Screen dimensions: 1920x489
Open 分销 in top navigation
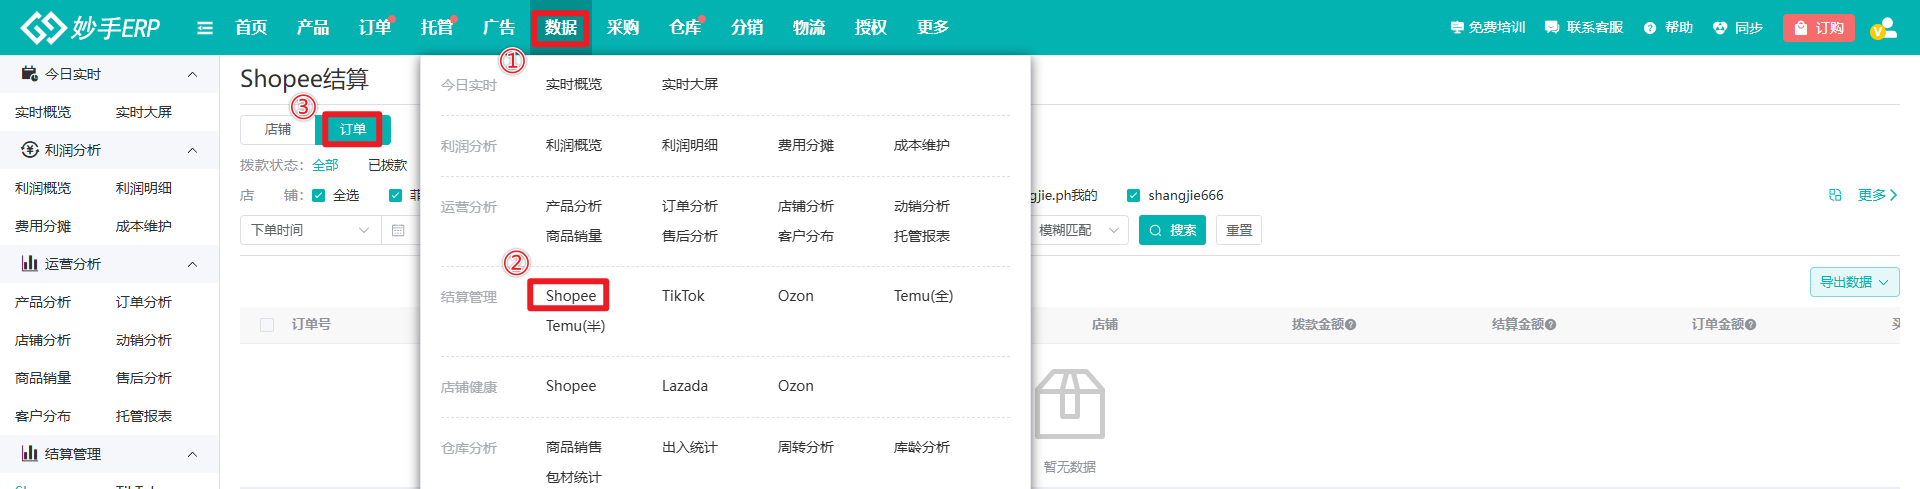tap(747, 28)
